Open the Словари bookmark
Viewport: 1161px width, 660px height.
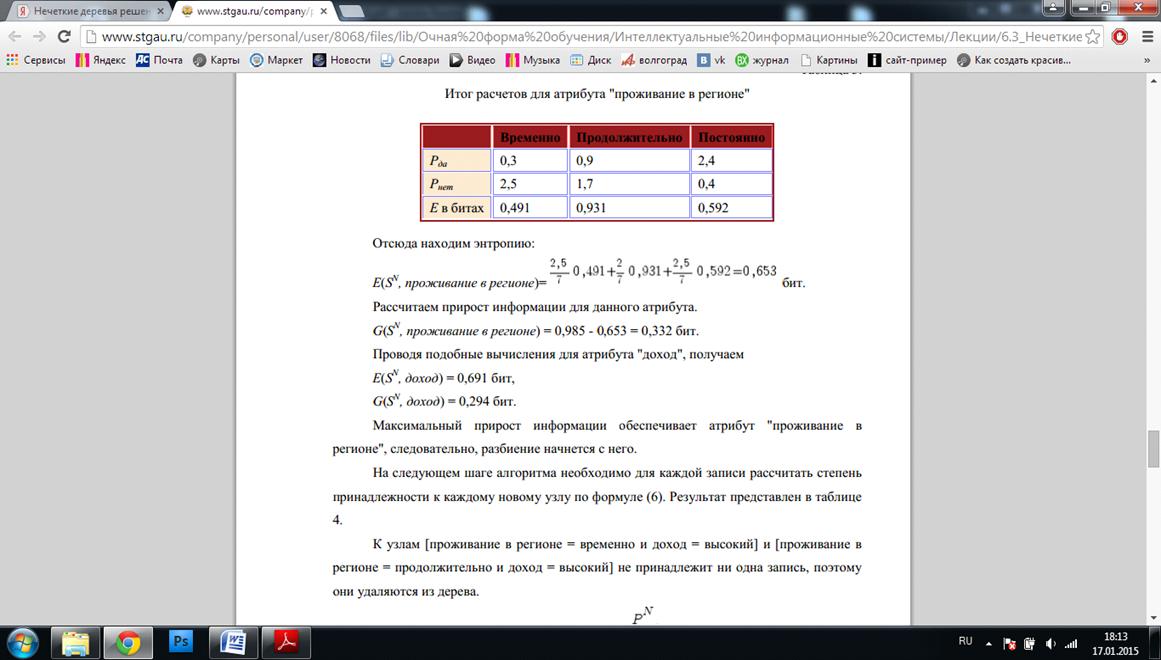click(x=409, y=60)
